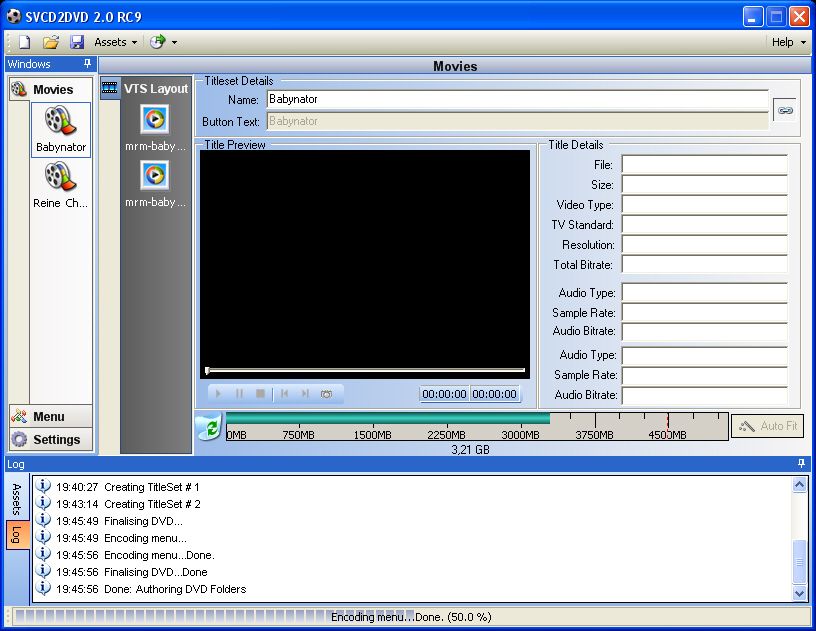Select the Babynator movie titleset

(x=61, y=130)
